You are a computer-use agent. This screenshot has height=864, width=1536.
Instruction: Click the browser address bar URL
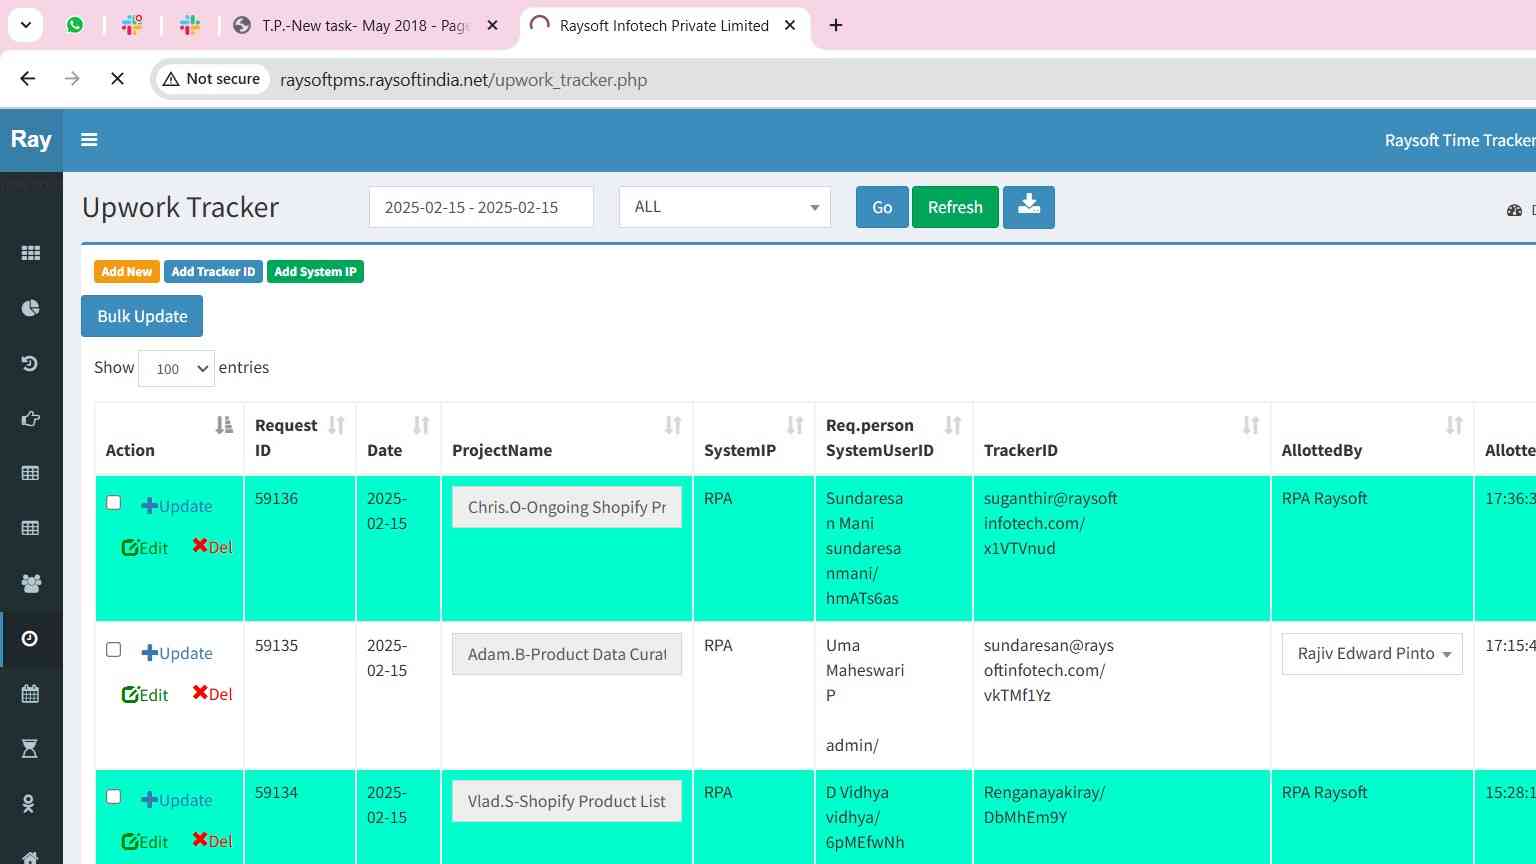point(463,80)
